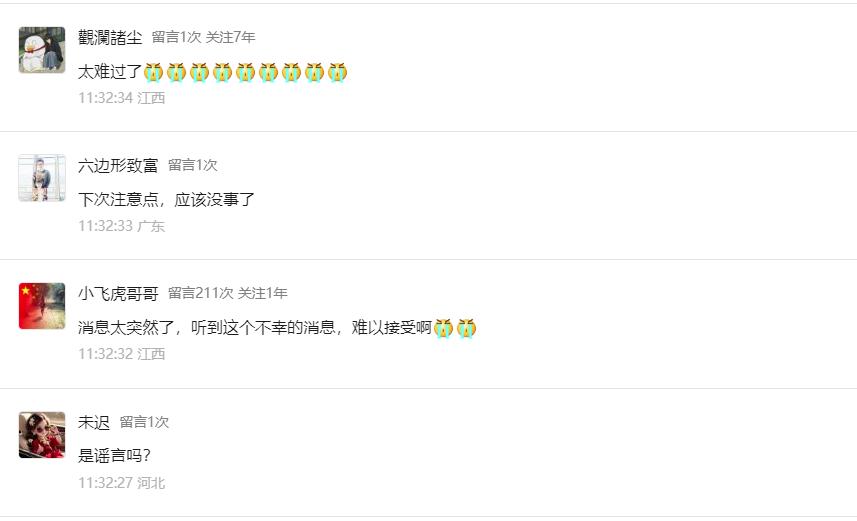
Task: Click timestamp 11:32:33 广东
Action: [121, 226]
